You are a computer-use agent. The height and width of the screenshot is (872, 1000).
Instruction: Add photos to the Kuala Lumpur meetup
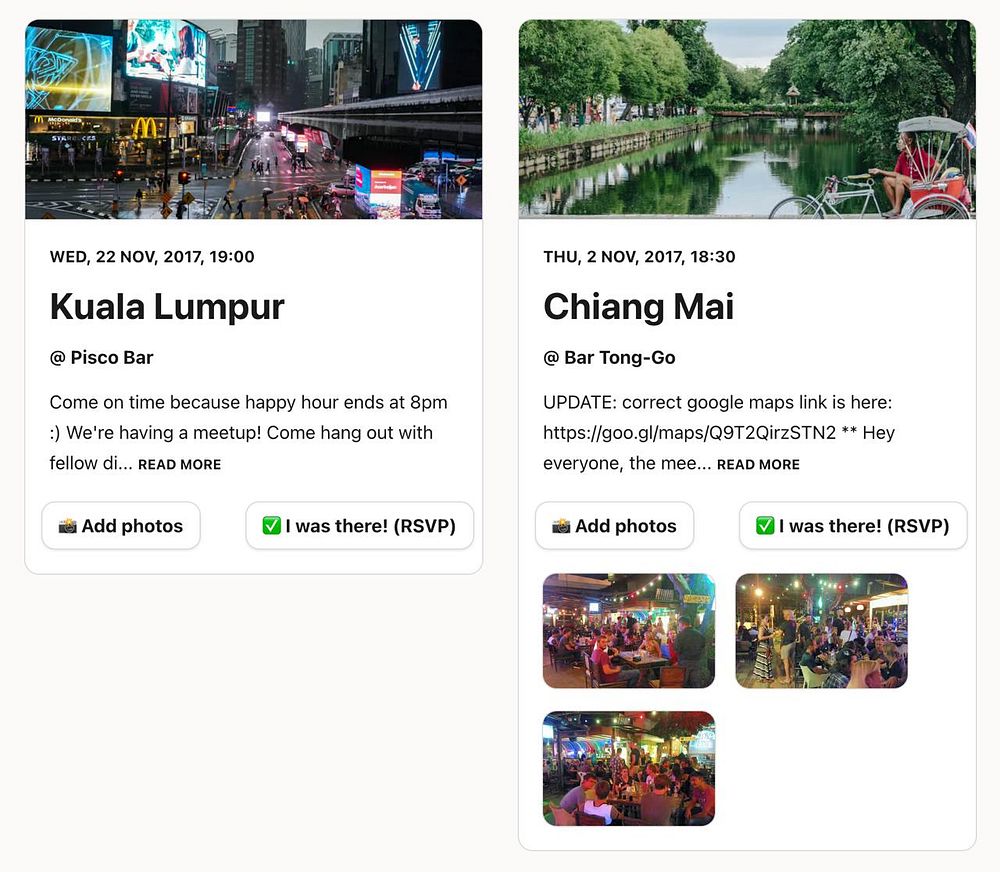pos(121,526)
